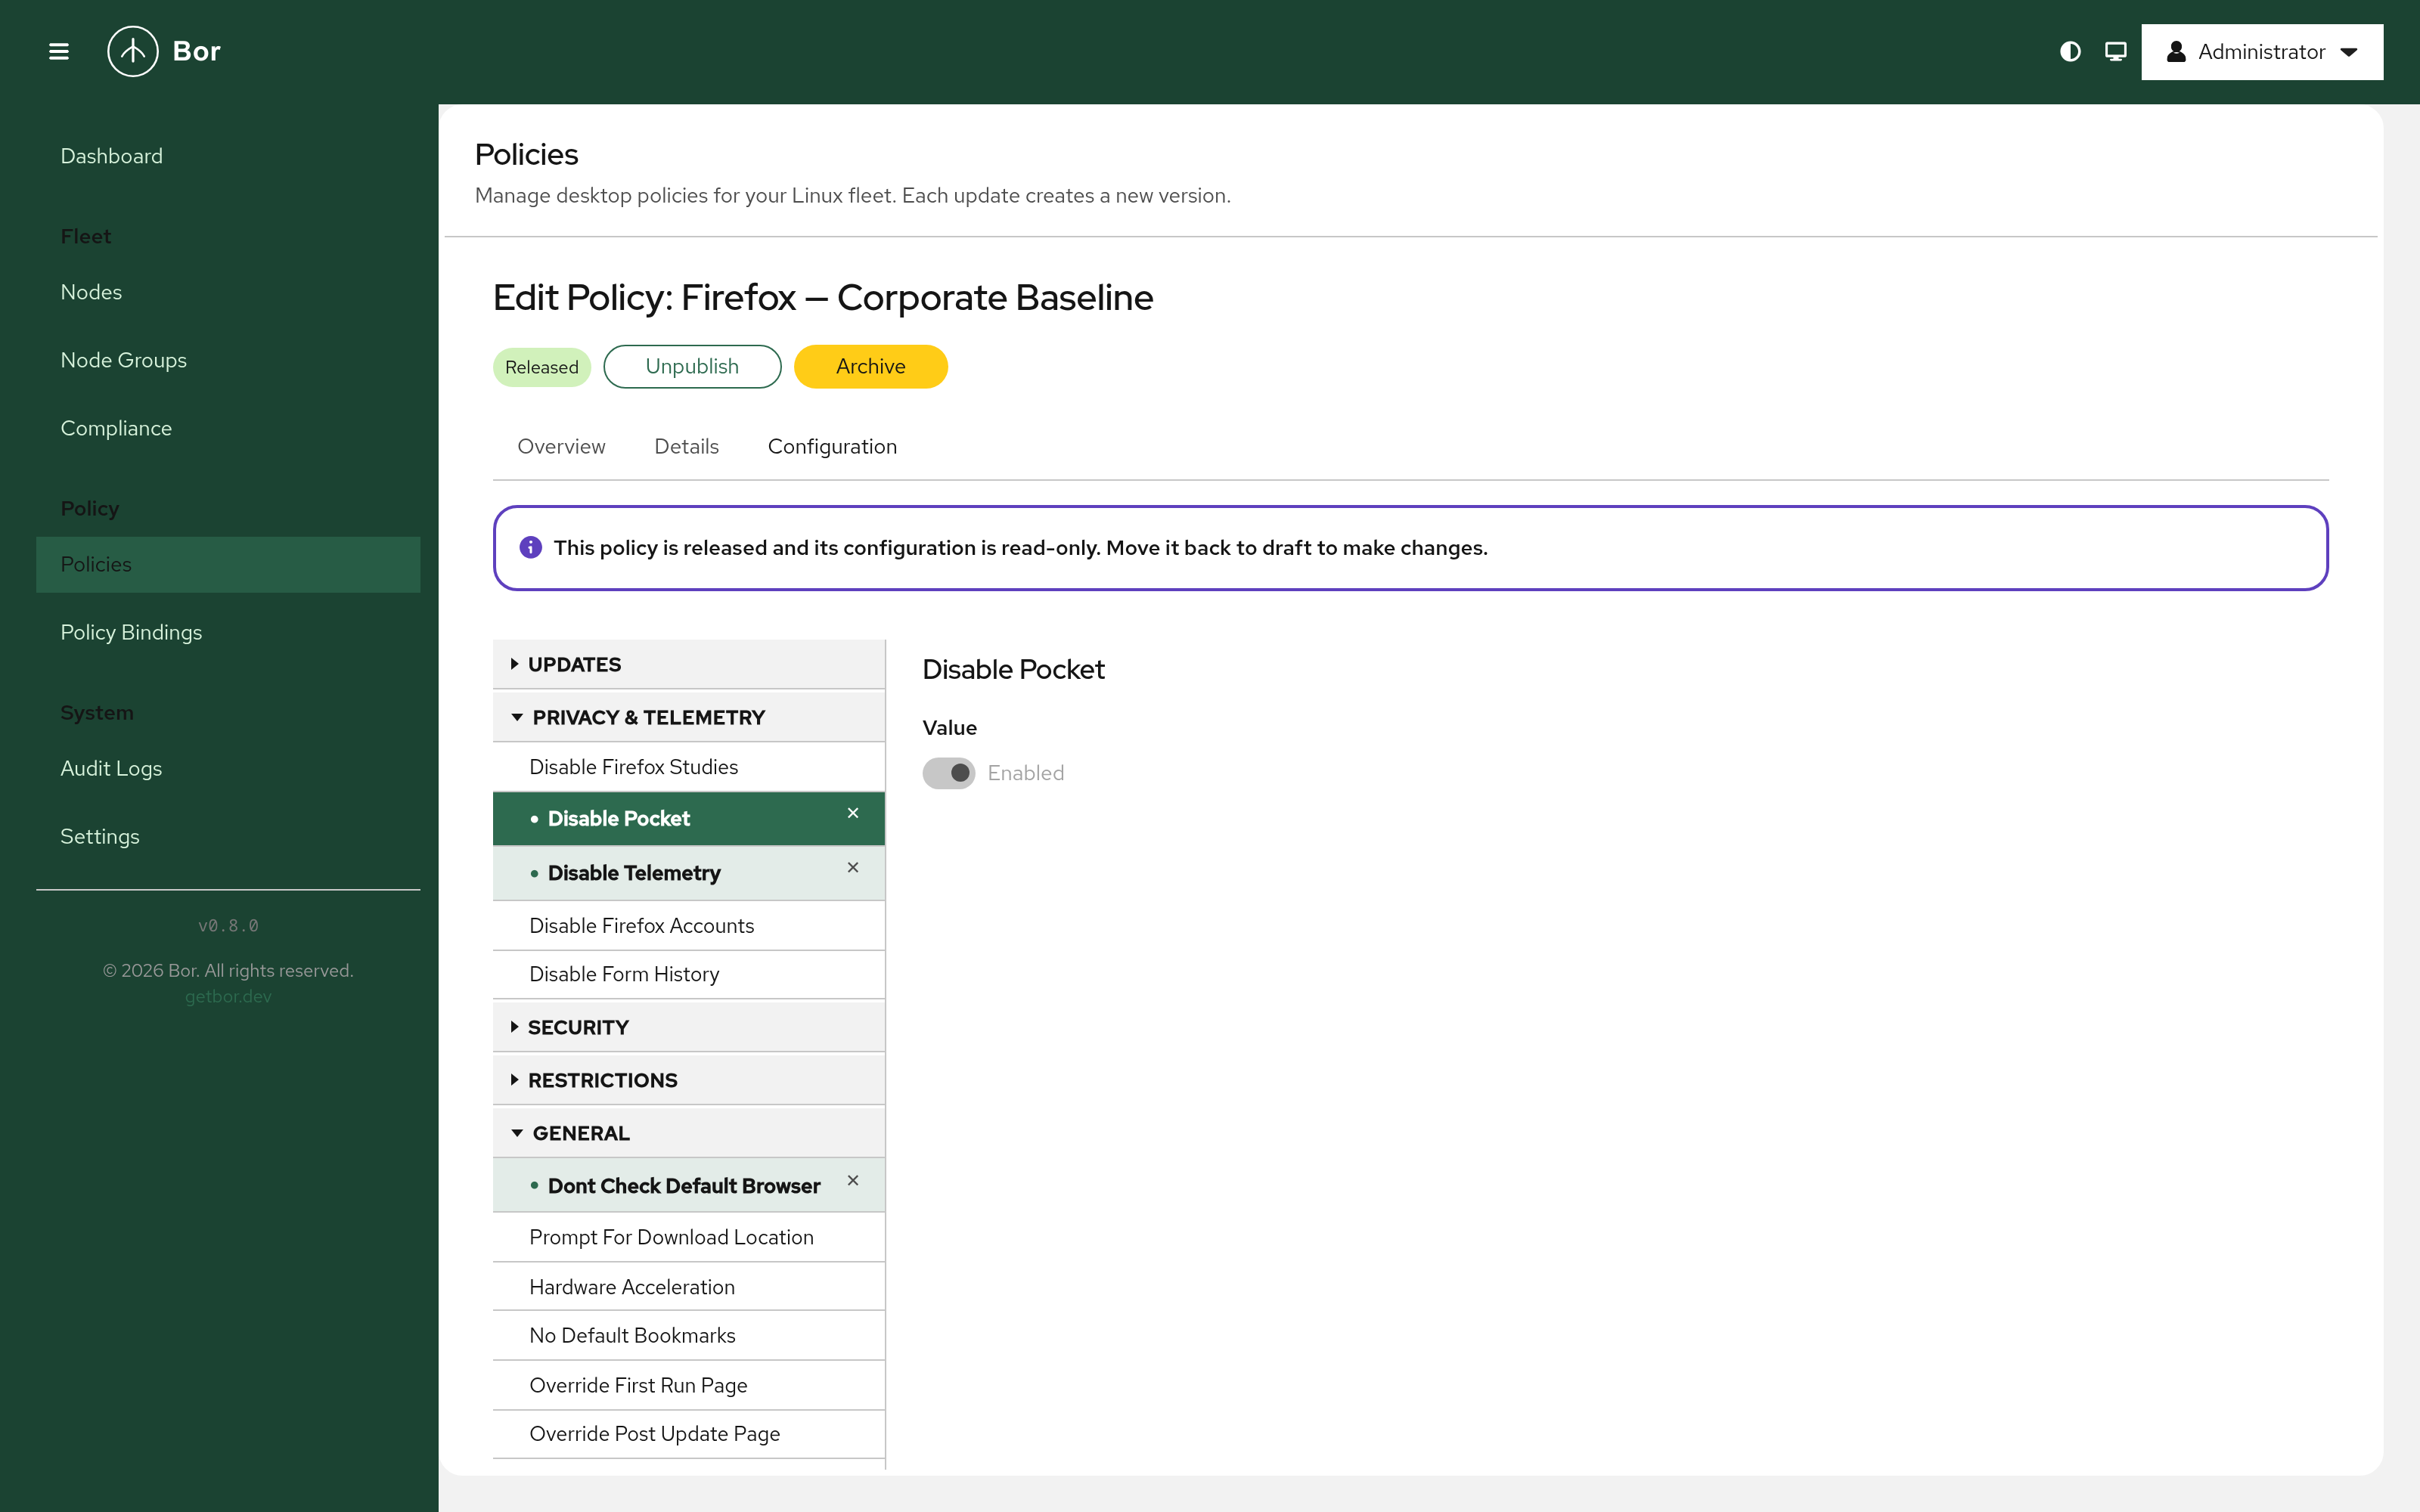Click the monitor display icon in header

2116,51
